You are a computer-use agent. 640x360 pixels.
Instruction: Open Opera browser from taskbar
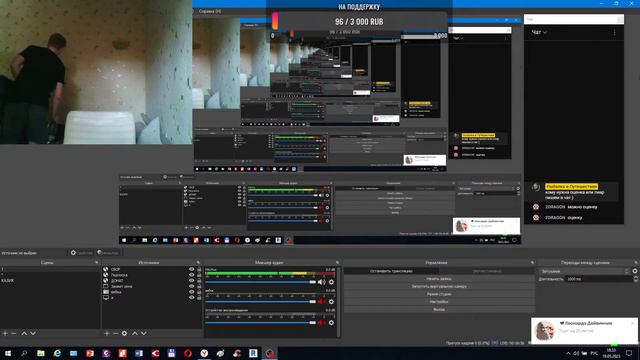pos(188,353)
